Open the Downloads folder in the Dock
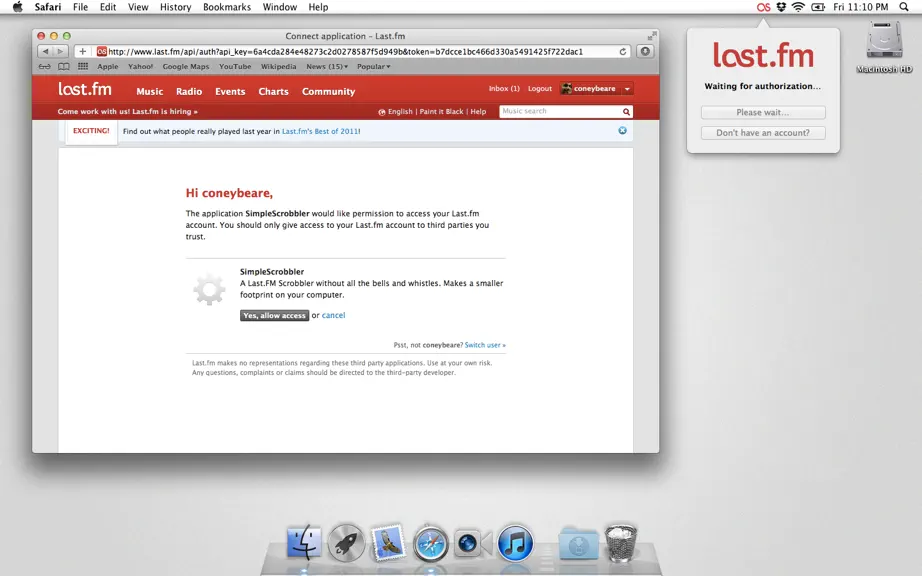 [579, 543]
